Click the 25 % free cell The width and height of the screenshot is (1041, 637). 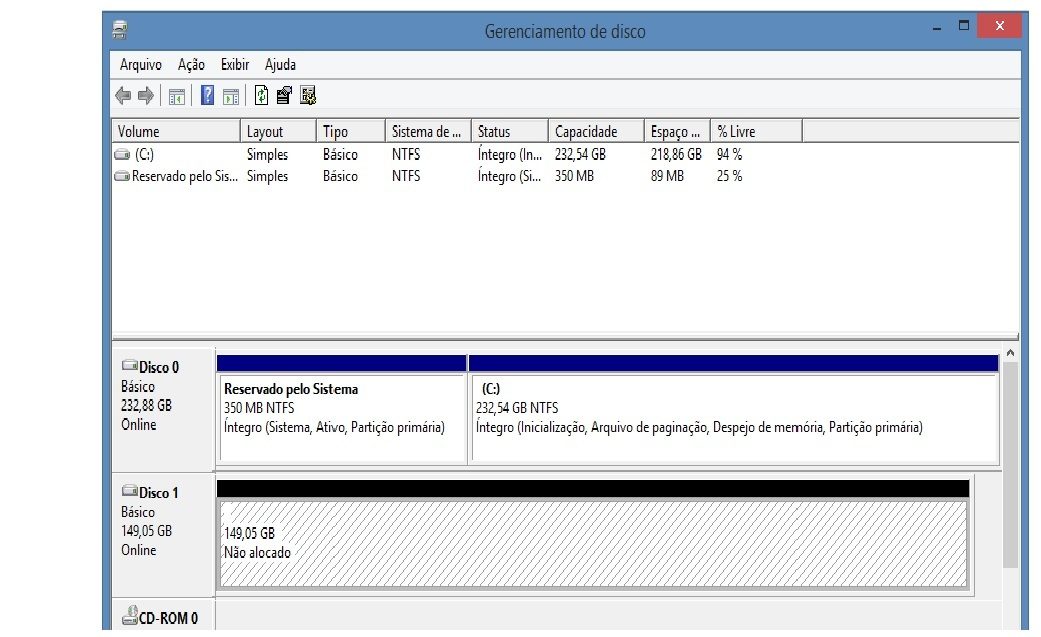(729, 176)
